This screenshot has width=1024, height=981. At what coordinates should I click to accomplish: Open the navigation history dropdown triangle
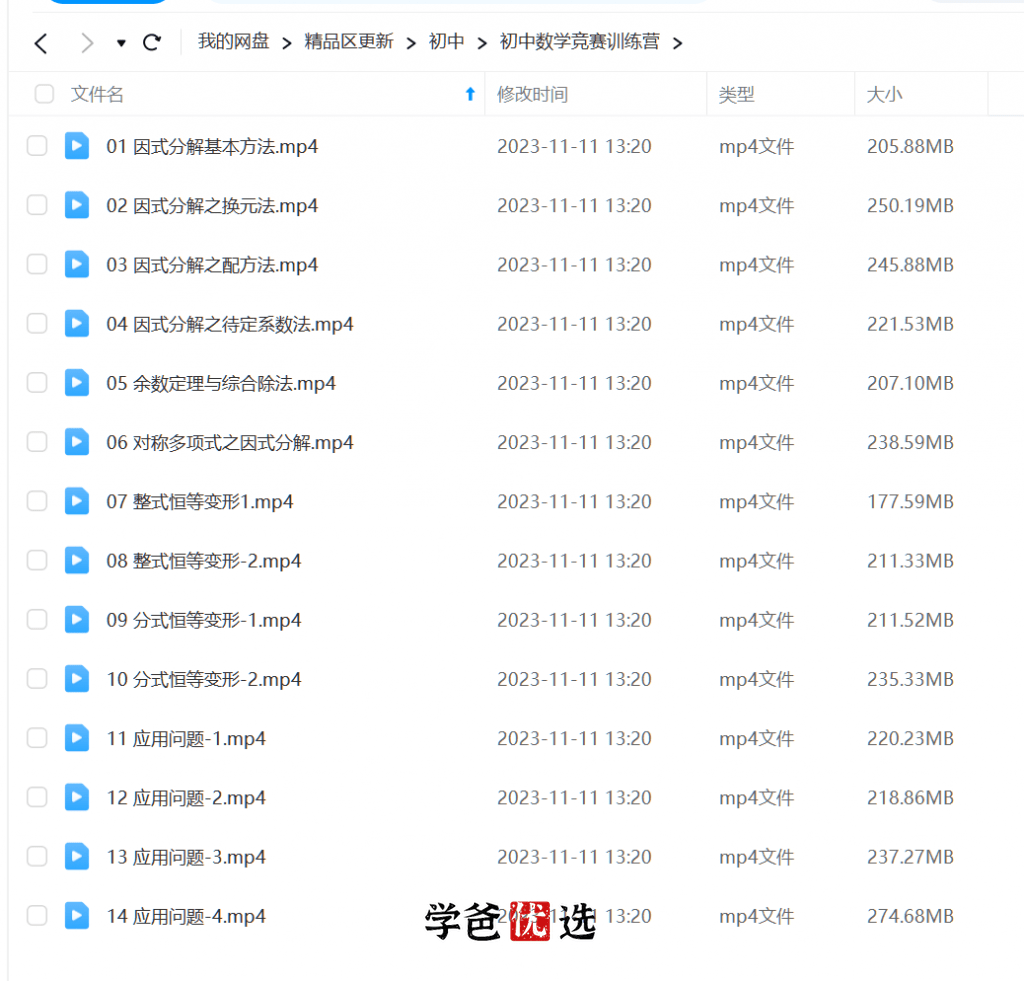[121, 44]
